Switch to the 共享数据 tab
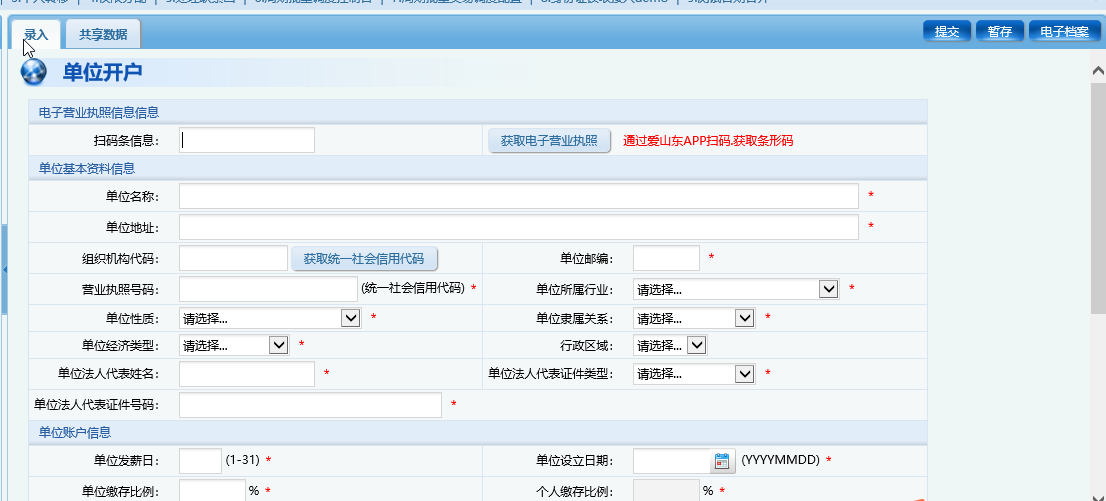 (x=103, y=34)
